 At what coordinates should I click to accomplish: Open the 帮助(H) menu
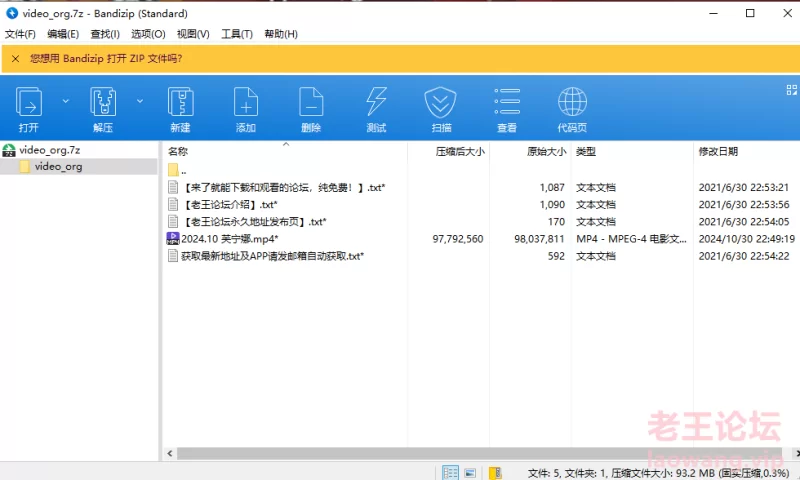[281, 34]
